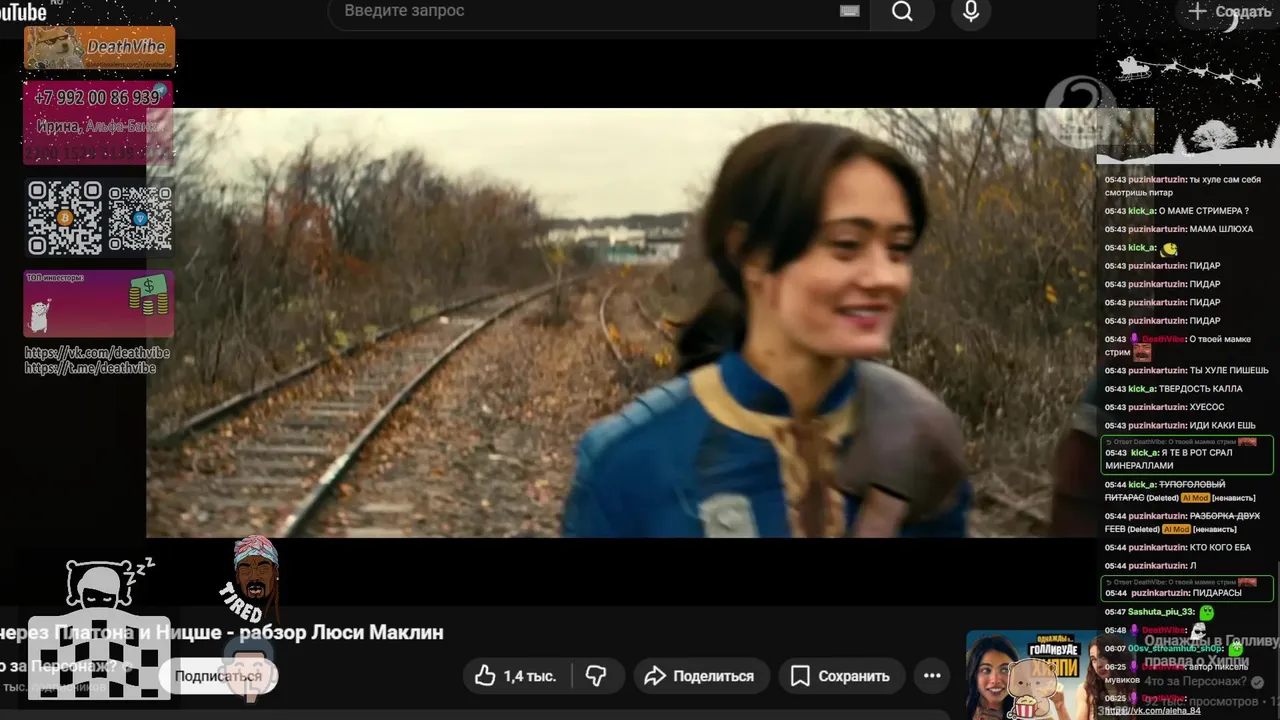
Task: Click the verified checkmark beside 'Что за Персонаж?'
Action: 1258,682
